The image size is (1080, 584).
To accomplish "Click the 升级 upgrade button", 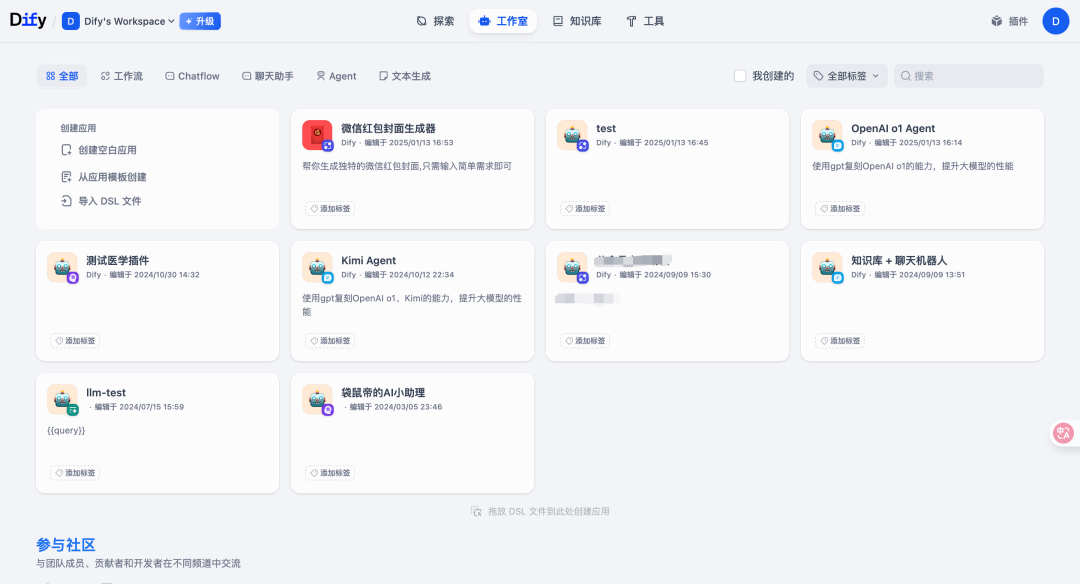I will pyautogui.click(x=200, y=21).
